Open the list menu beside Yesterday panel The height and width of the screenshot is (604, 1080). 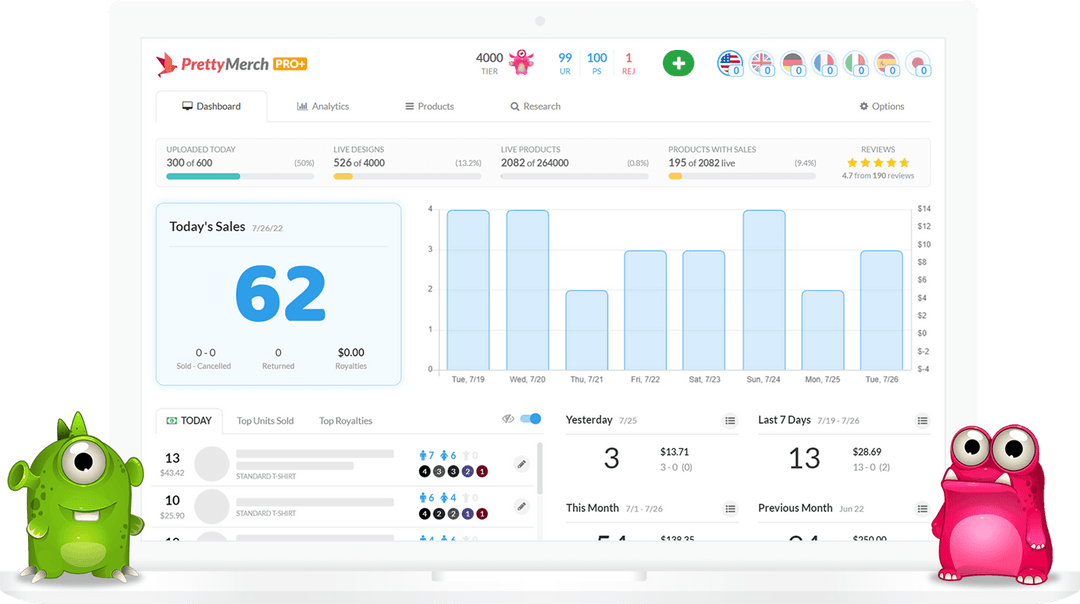tap(731, 421)
